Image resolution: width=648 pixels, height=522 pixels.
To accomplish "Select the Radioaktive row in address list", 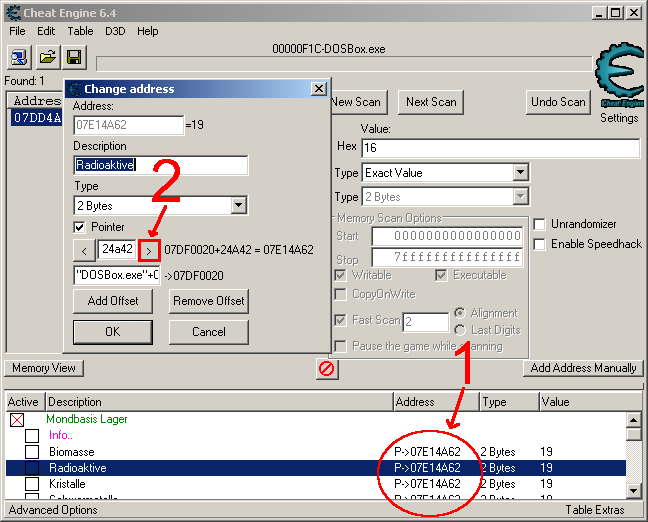I will pyautogui.click(x=316, y=468).
